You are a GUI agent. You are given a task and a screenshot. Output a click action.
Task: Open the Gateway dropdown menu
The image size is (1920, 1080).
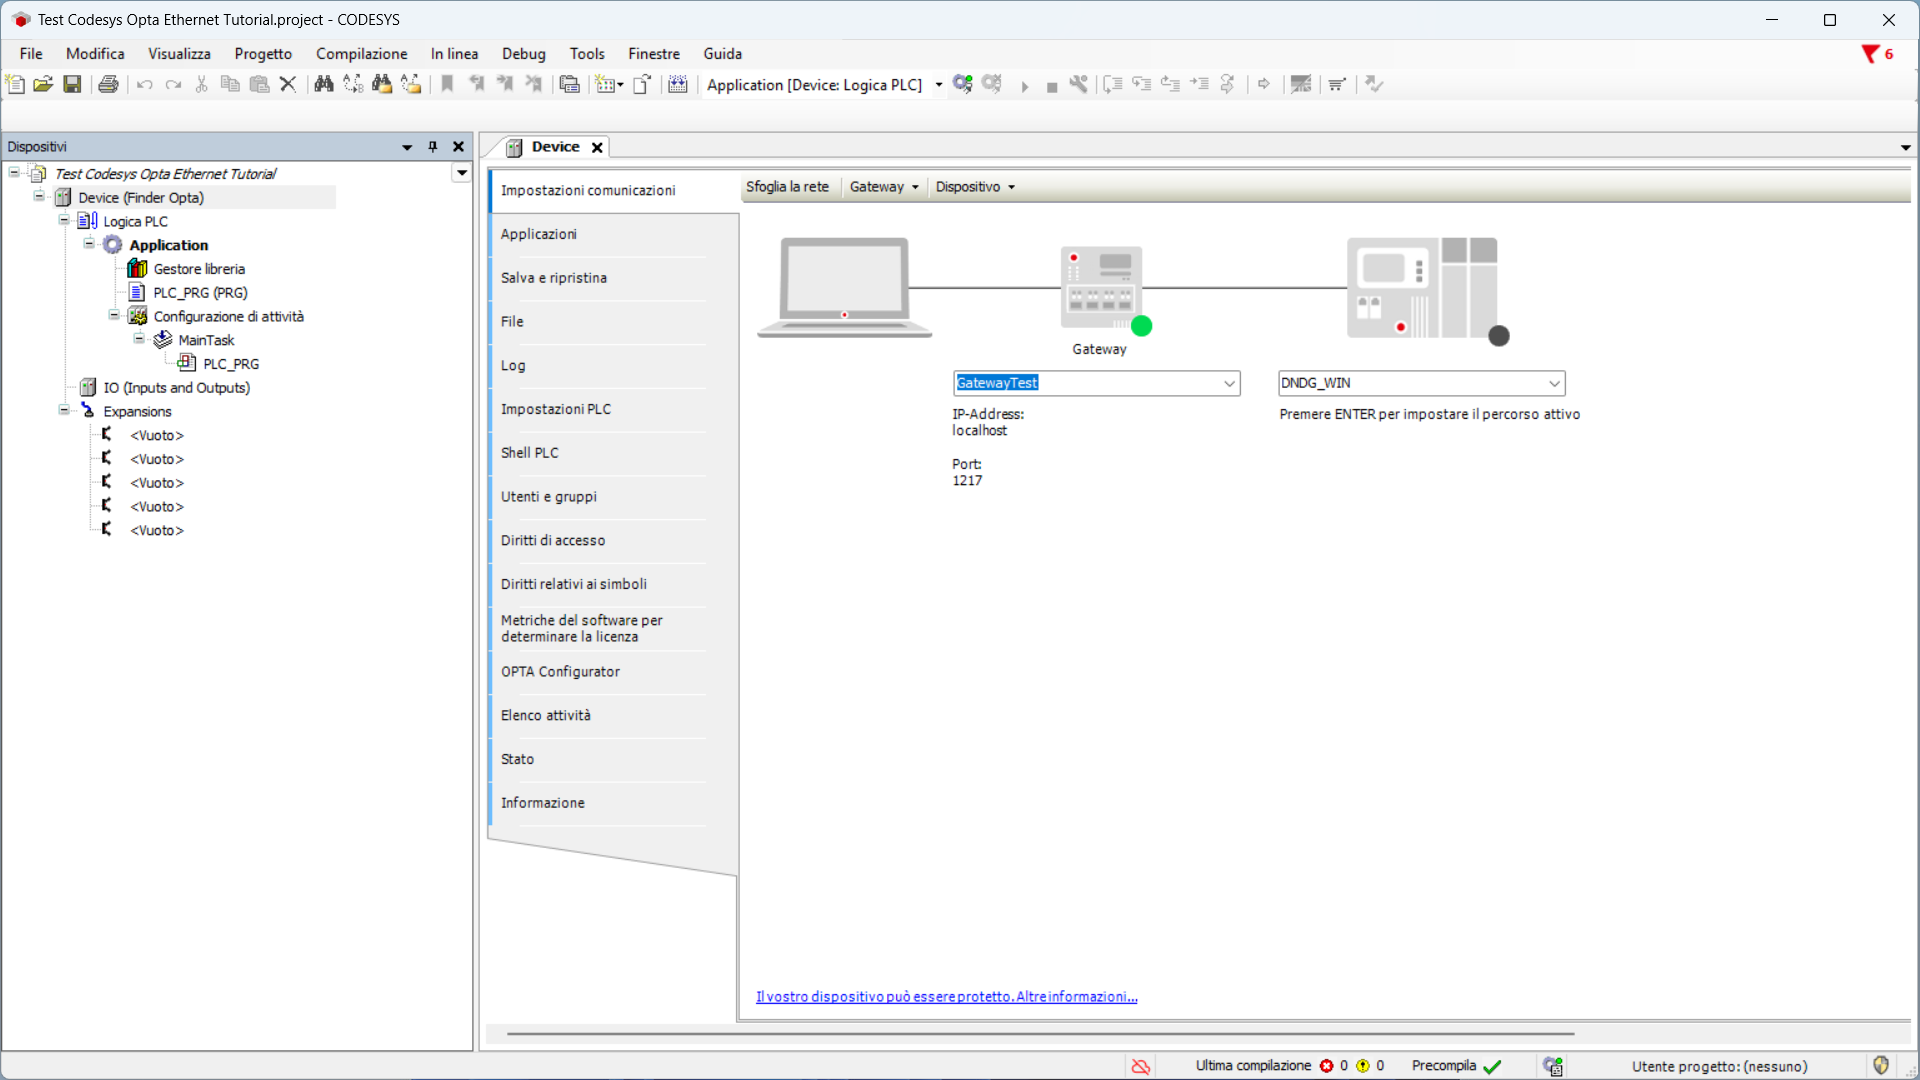[884, 187]
